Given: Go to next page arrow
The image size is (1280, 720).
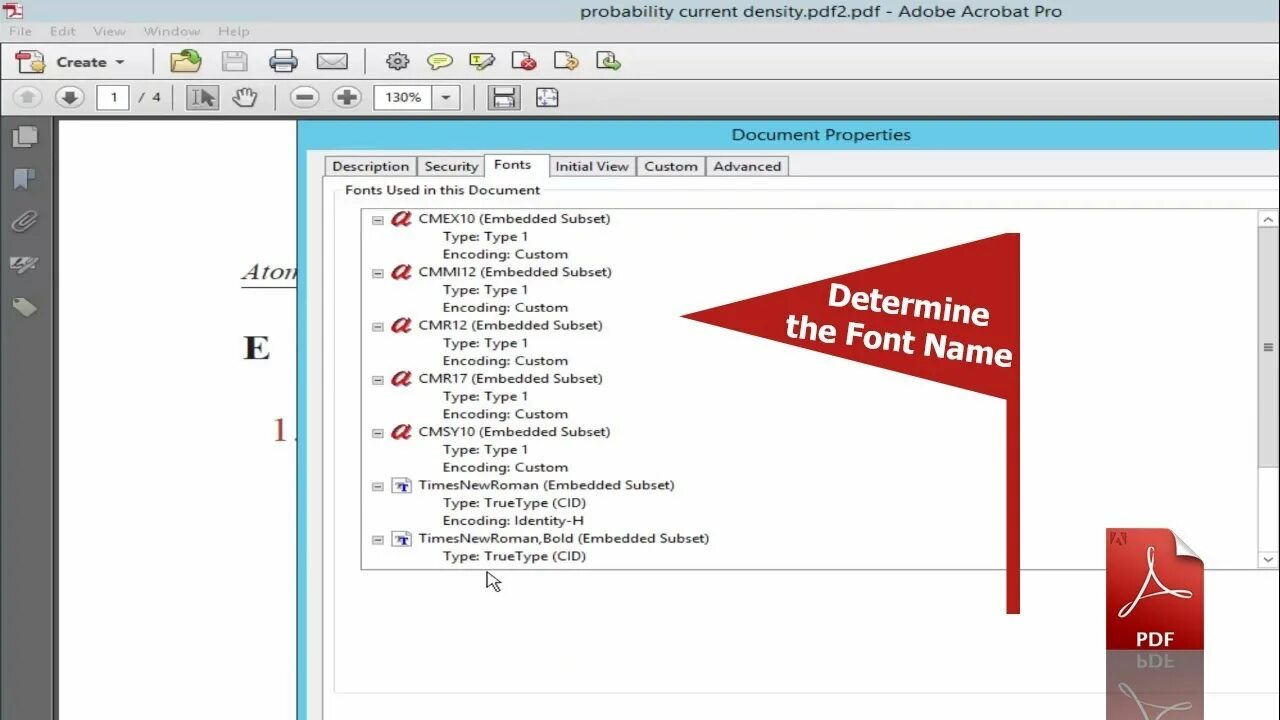Looking at the screenshot, I should pos(69,97).
